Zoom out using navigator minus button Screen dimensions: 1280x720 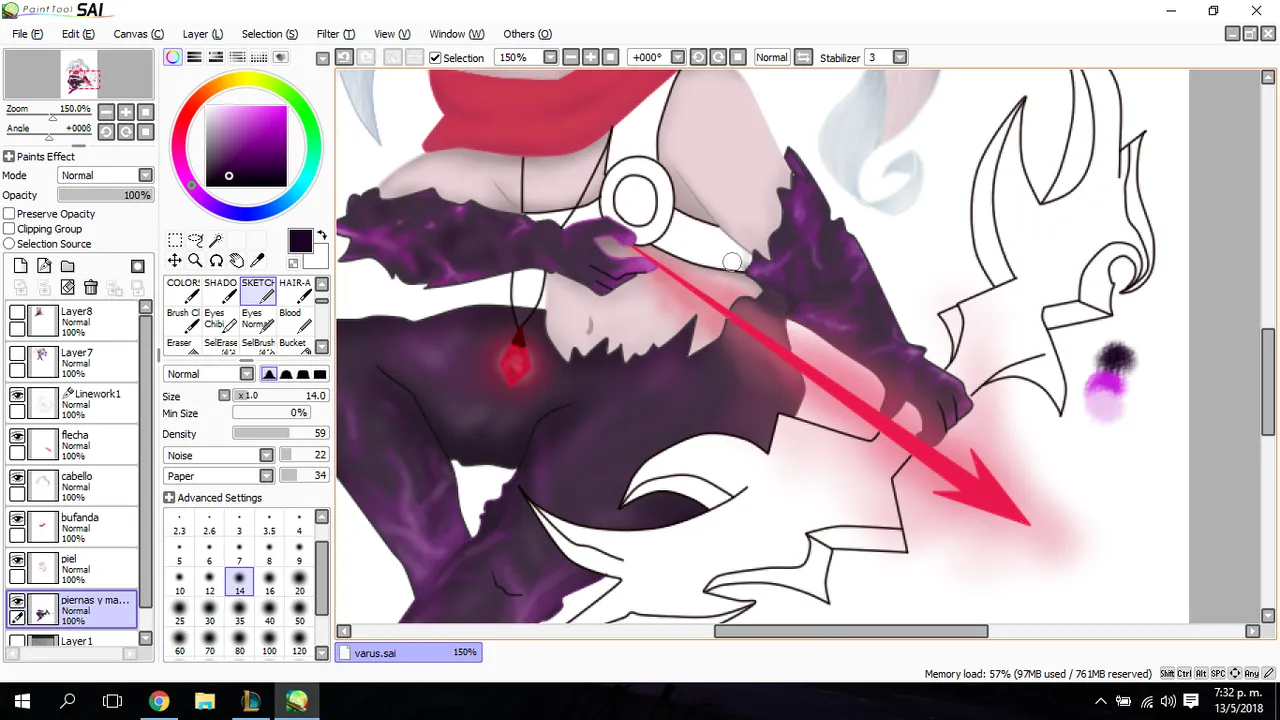(x=105, y=112)
